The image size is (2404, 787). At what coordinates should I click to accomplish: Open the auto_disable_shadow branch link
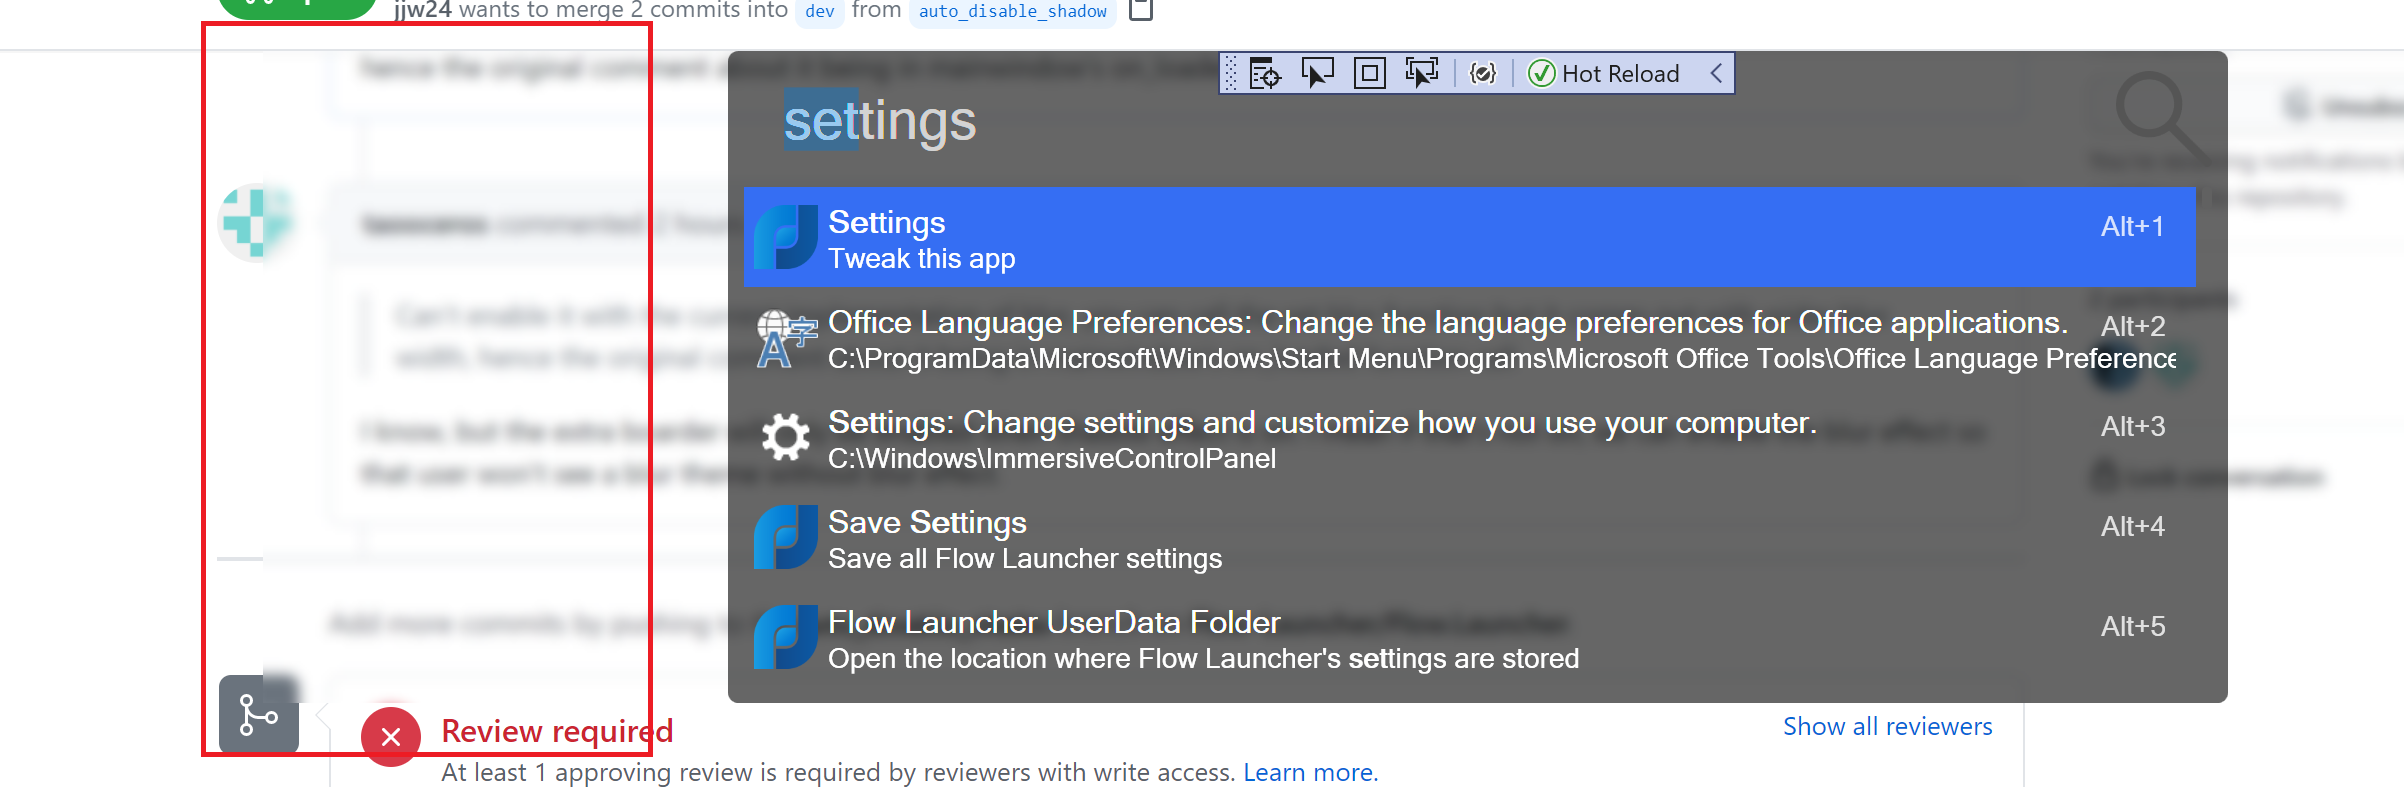[x=1012, y=11]
